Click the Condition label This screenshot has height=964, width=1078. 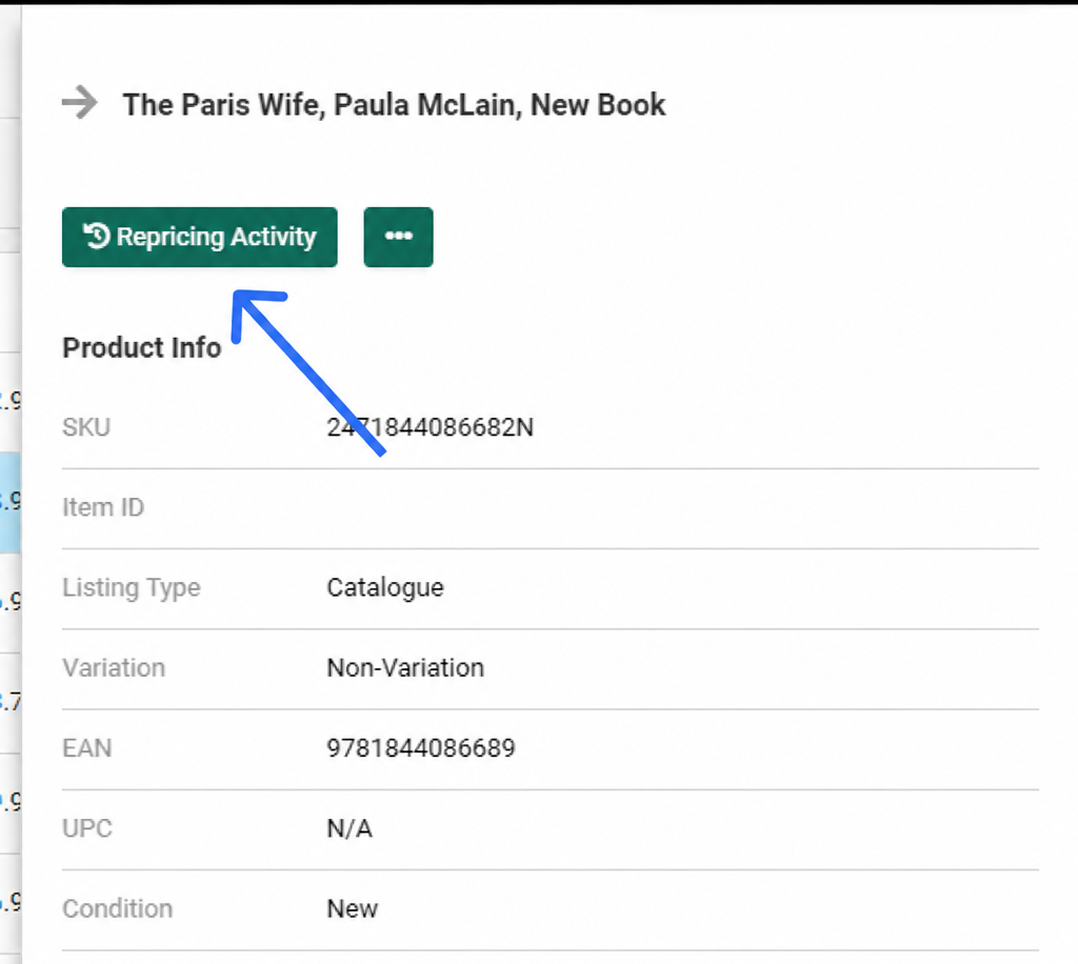point(118,909)
